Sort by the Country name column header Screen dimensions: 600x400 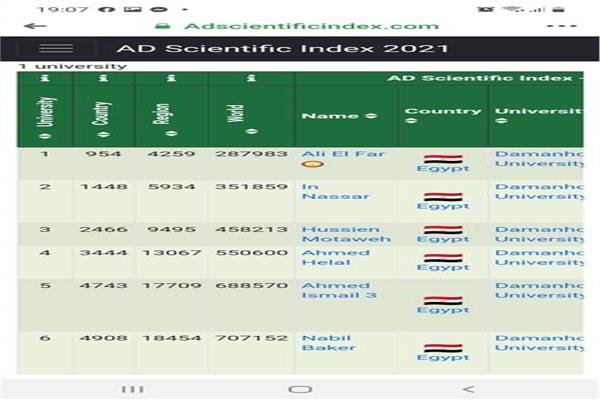(411, 121)
